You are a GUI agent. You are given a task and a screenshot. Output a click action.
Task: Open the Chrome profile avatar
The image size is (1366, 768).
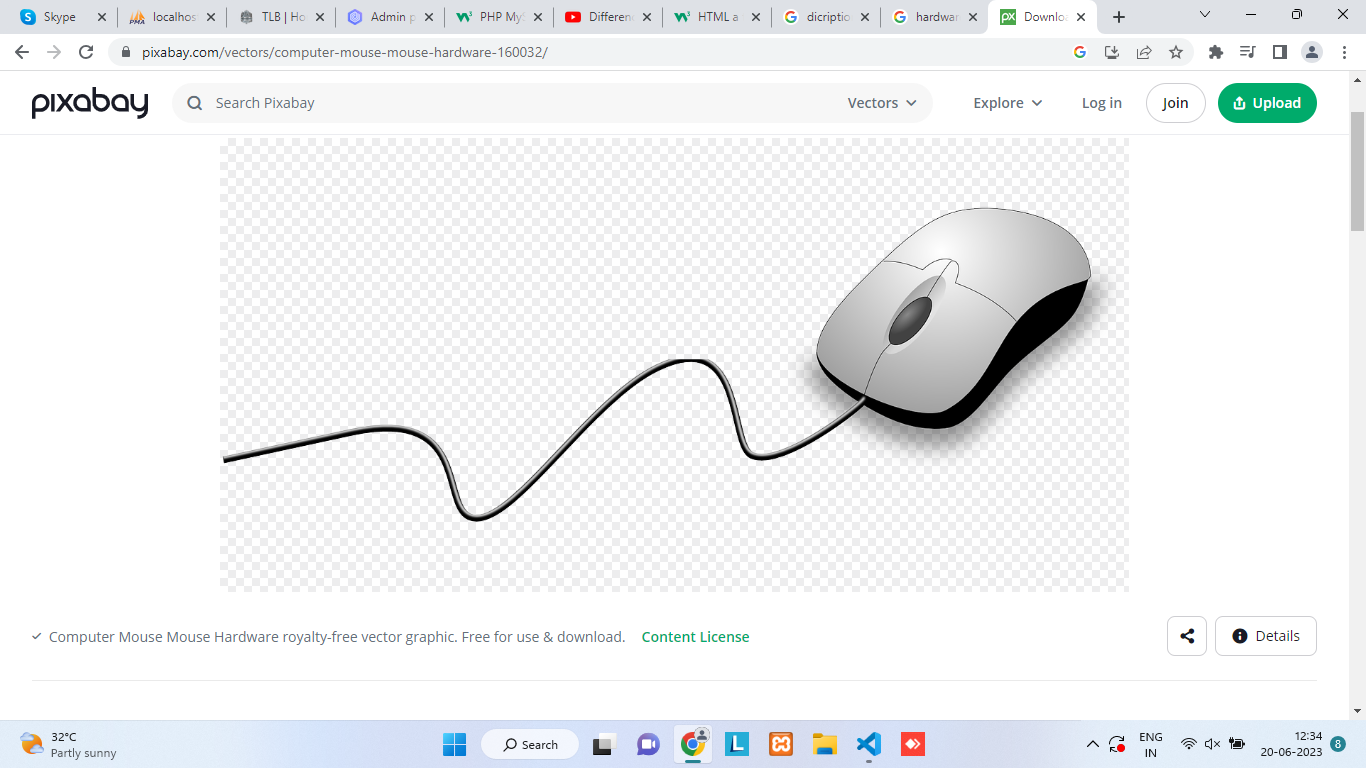click(x=1311, y=52)
